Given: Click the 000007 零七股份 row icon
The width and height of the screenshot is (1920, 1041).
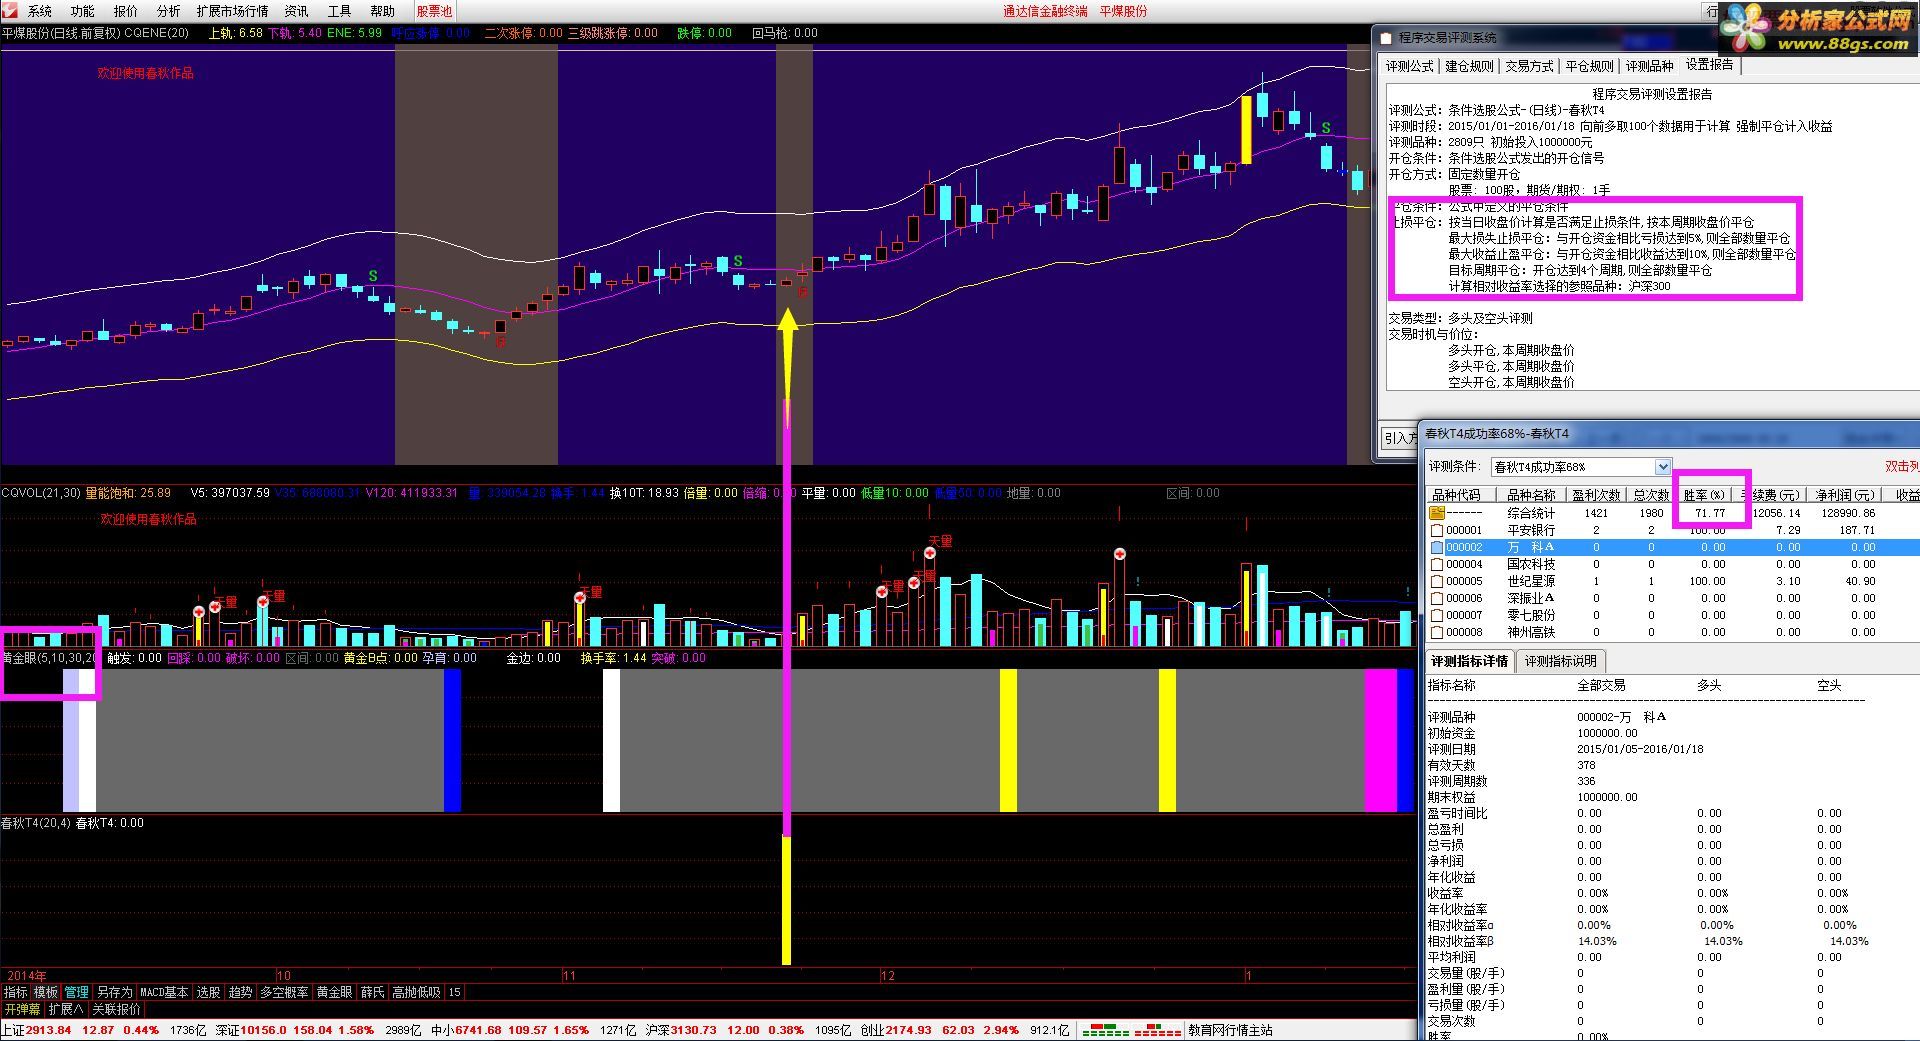Looking at the screenshot, I should click(x=1437, y=615).
